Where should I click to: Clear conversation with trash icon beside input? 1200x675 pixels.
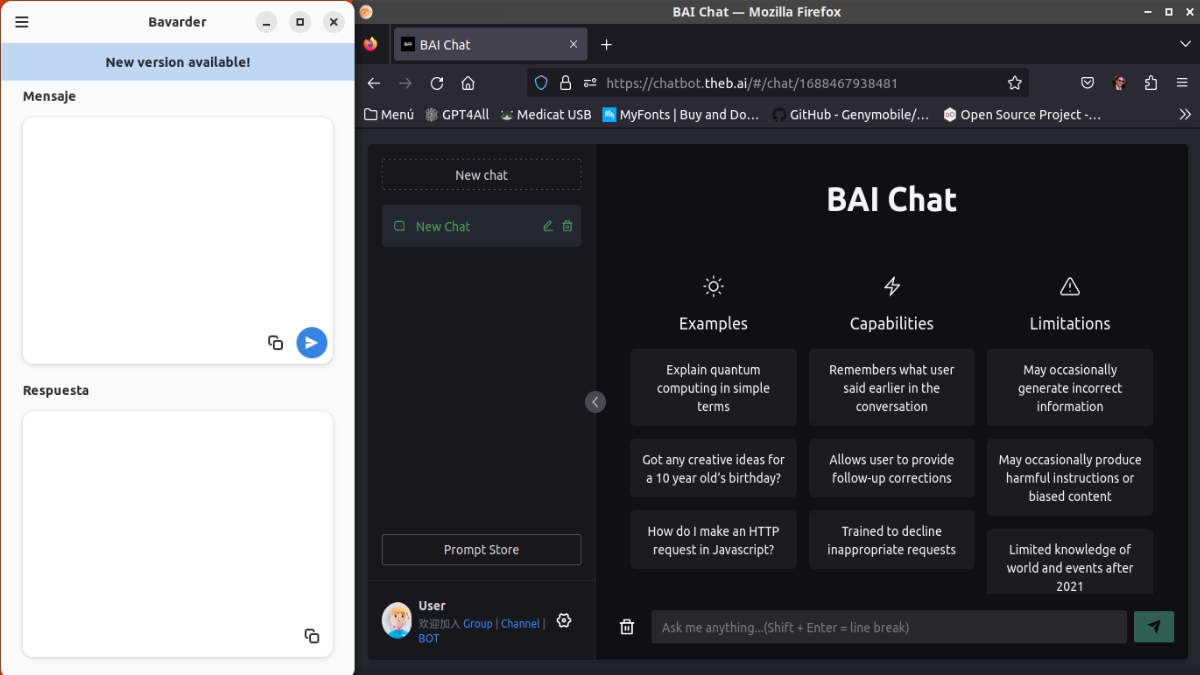(x=627, y=627)
